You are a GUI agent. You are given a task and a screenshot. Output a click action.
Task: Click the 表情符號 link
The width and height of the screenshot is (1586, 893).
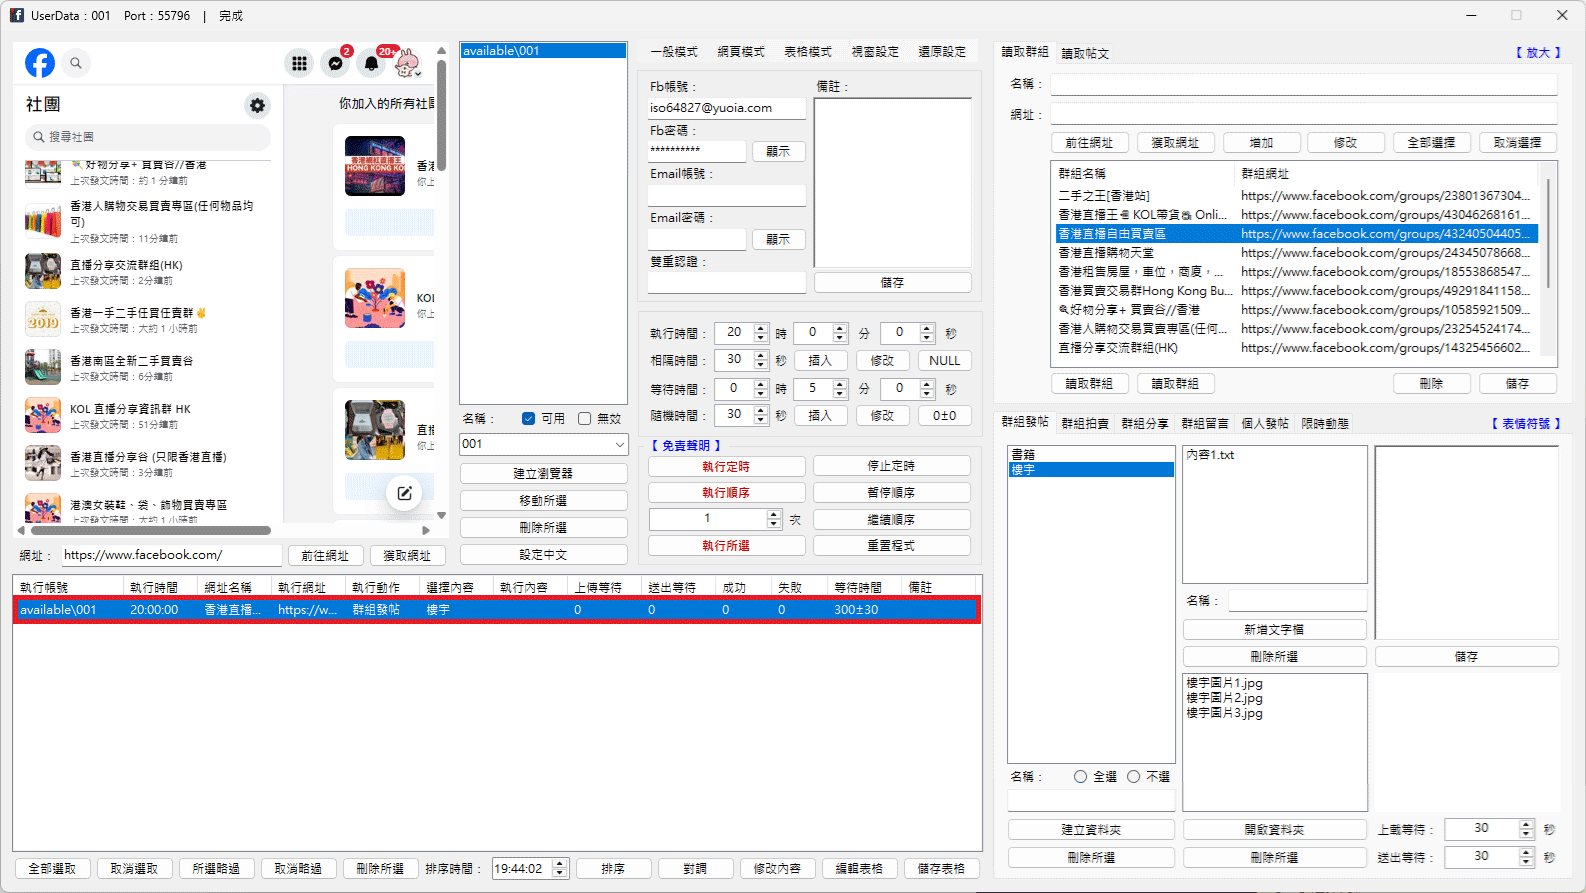[x=1526, y=424]
